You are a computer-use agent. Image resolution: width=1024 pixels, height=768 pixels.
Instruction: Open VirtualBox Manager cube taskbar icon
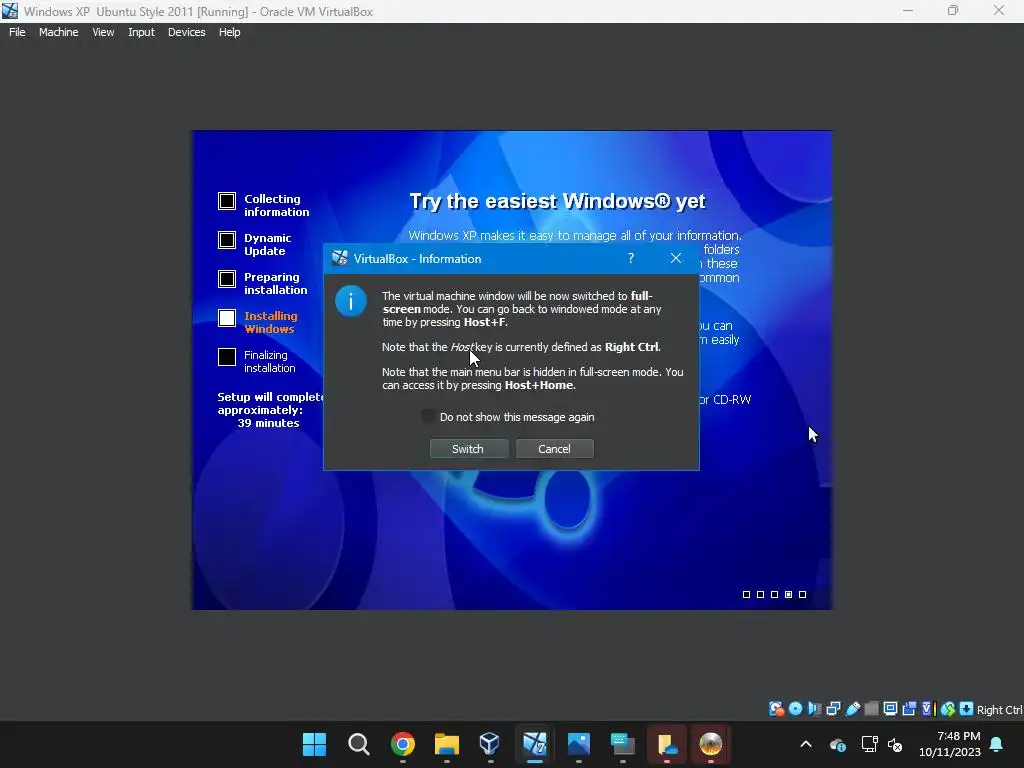tap(490, 744)
